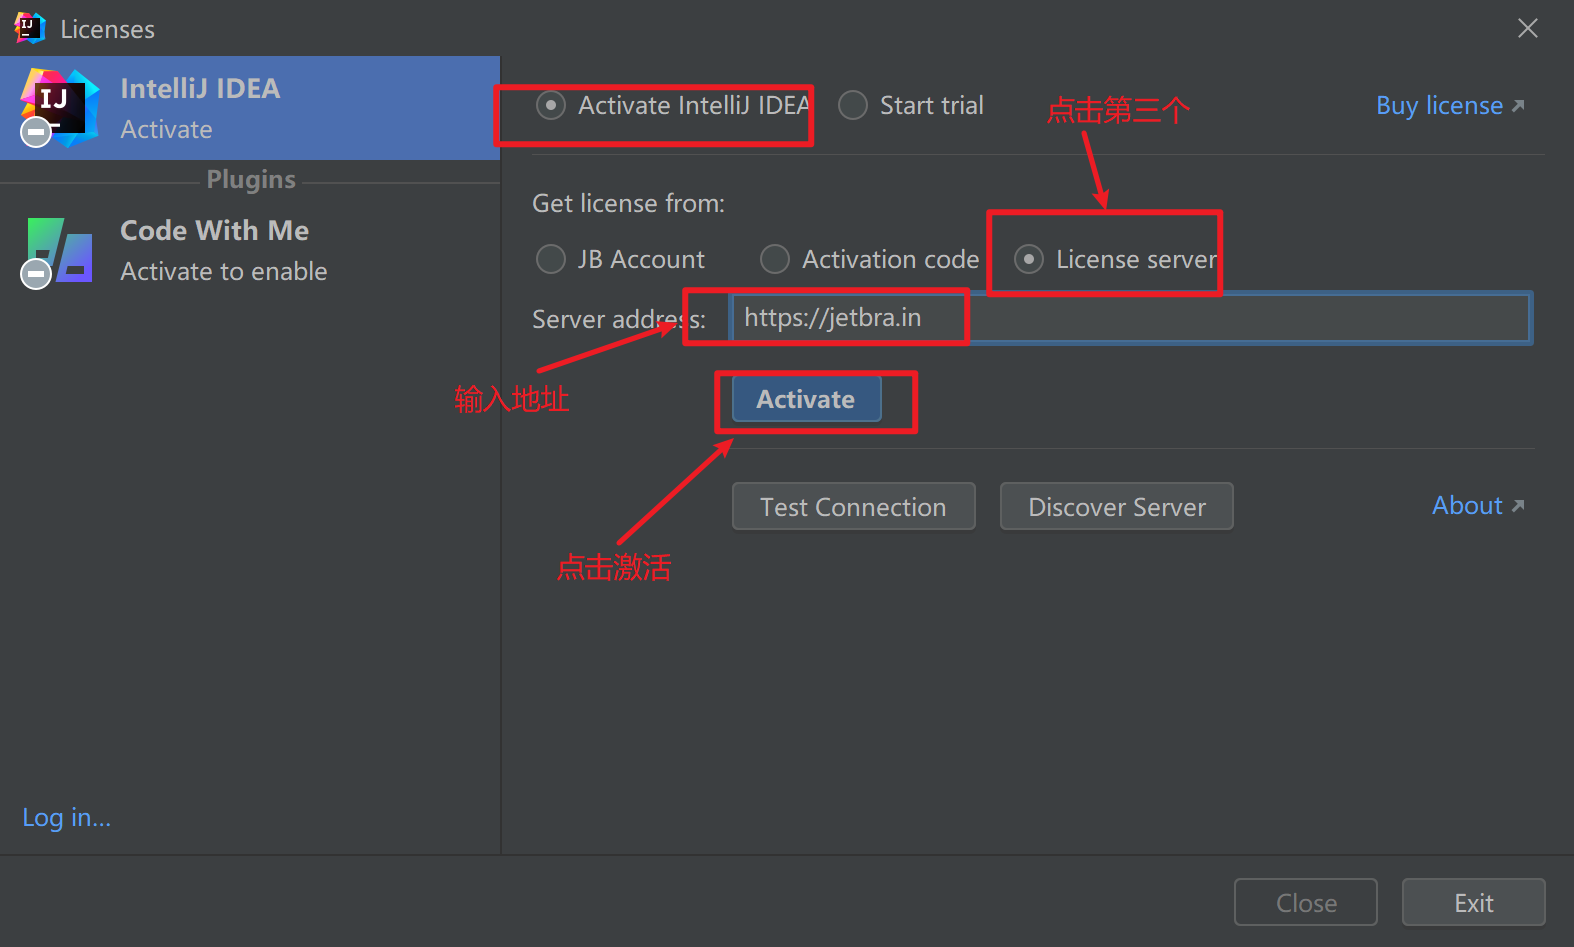Open the Buy license link
This screenshot has height=947, width=1574.
[1450, 105]
